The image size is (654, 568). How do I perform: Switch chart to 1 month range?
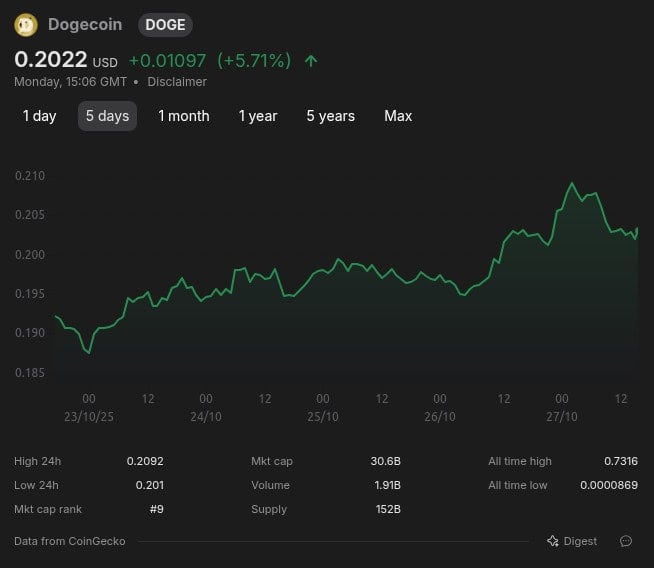click(184, 116)
